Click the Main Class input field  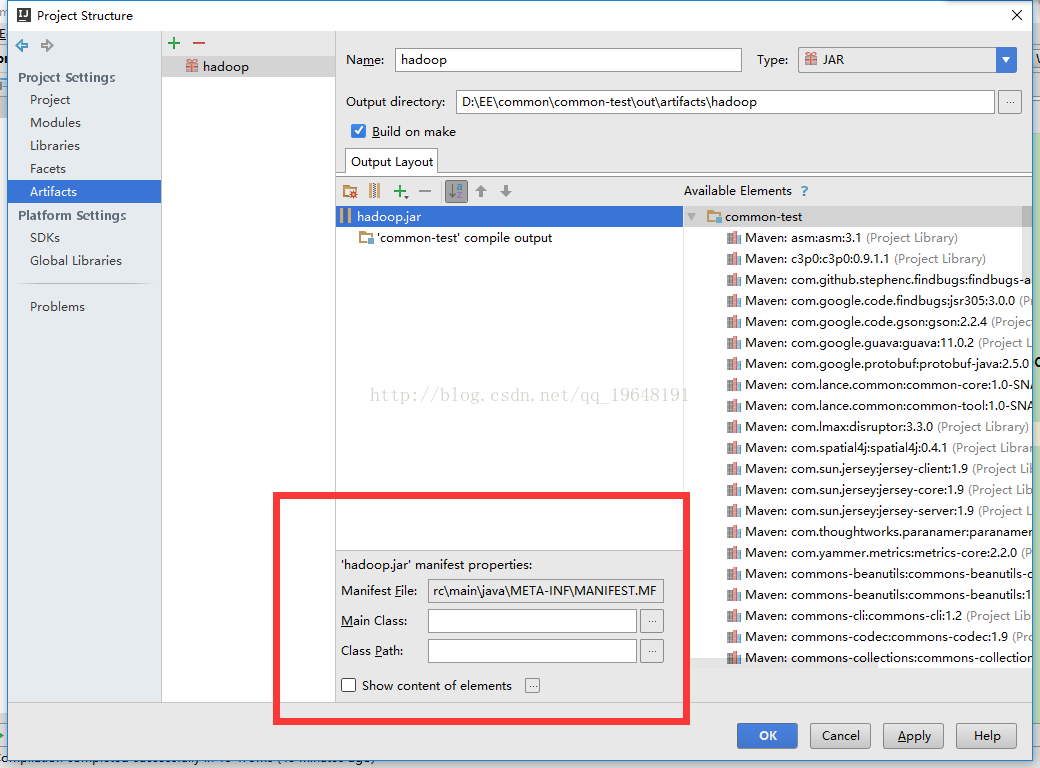pos(533,621)
